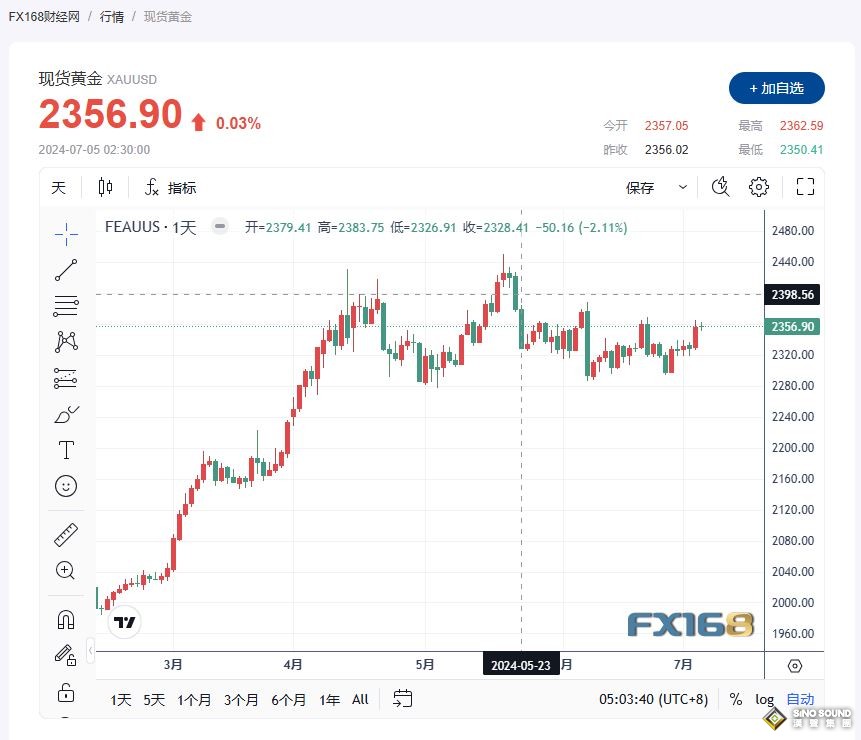Open candlestick chart style selector
861x740 pixels.
click(105, 187)
